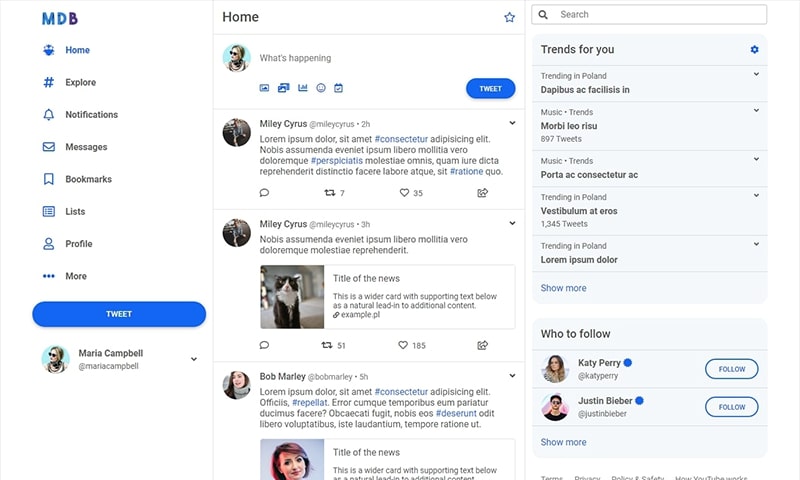800x480 pixels.
Task: Click the cat news card thumbnail
Action: [x=292, y=297]
